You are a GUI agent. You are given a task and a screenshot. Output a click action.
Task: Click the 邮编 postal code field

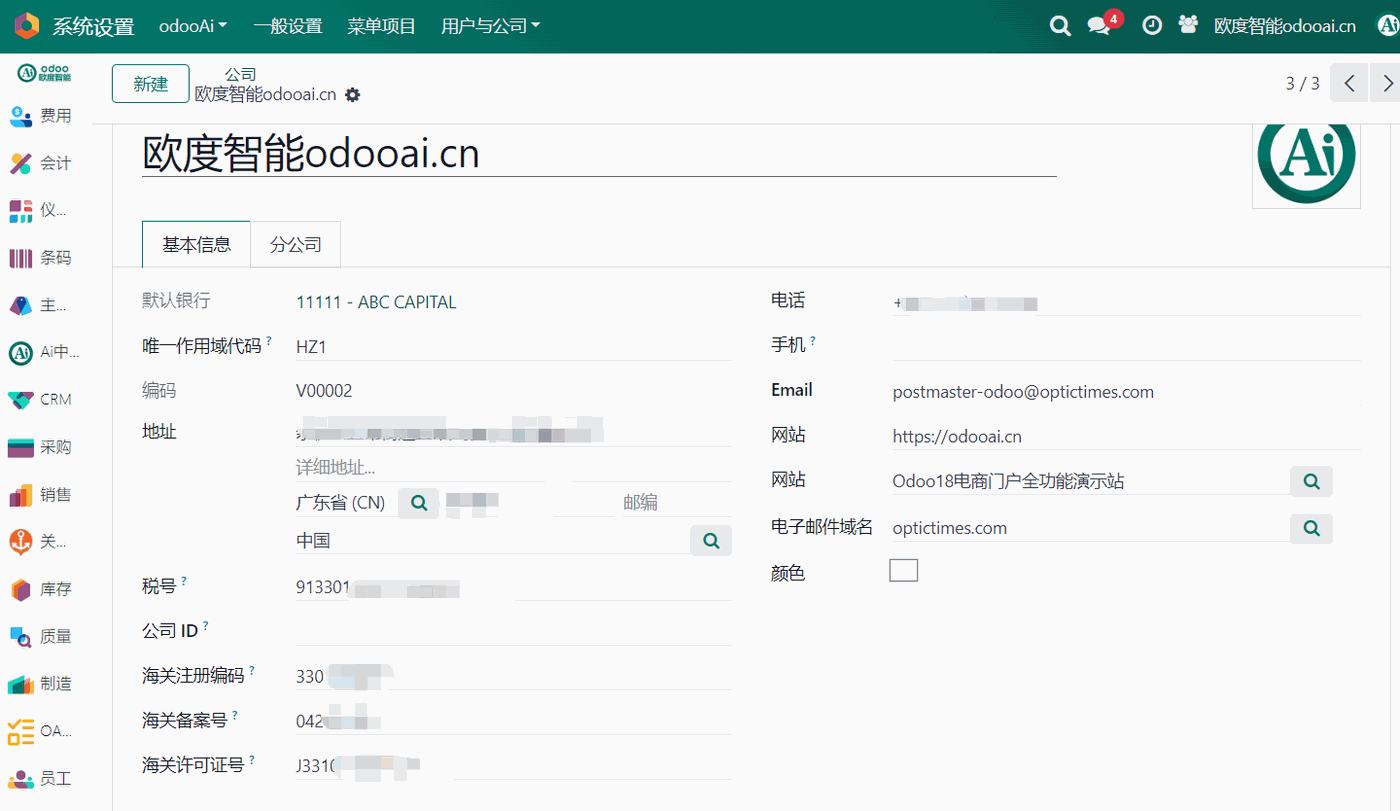677,502
